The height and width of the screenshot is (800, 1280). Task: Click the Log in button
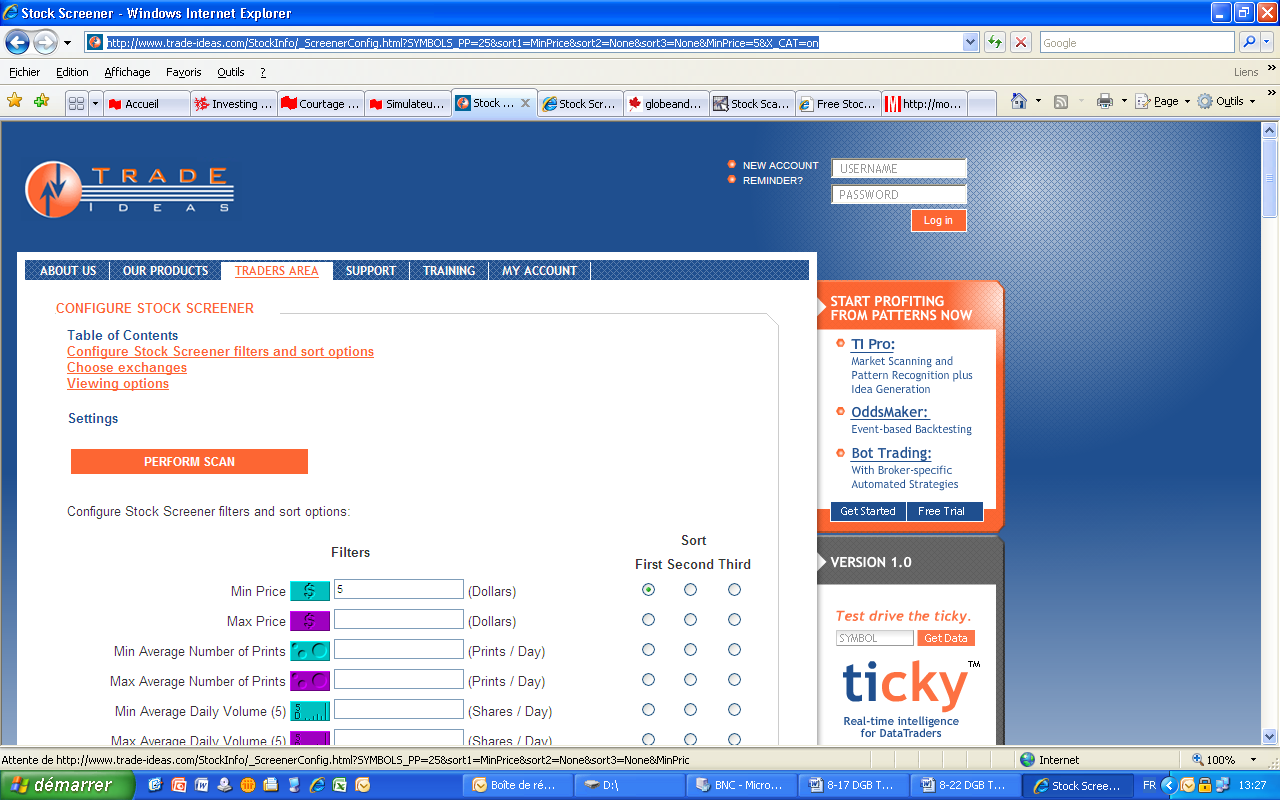(x=938, y=220)
